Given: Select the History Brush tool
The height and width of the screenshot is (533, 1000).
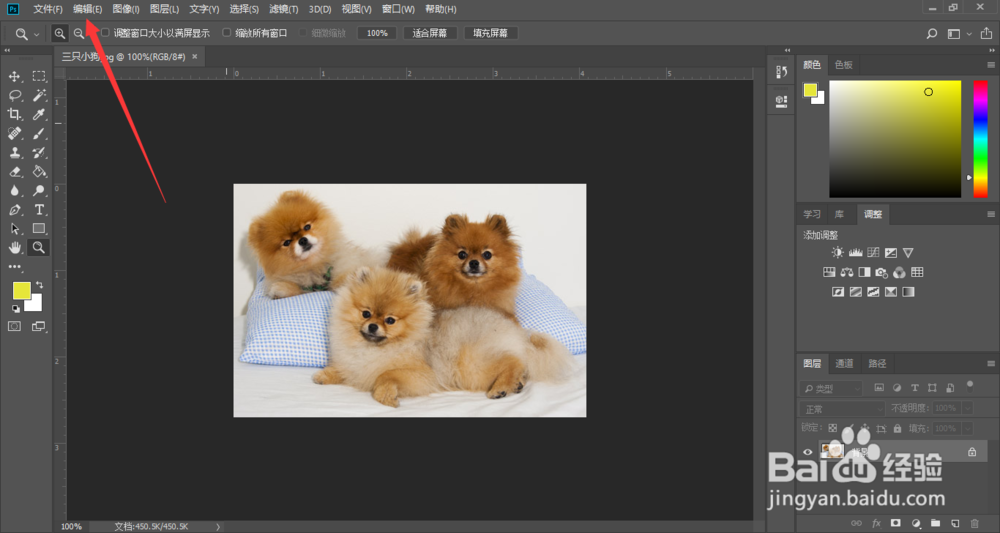Looking at the screenshot, I should point(39,153).
